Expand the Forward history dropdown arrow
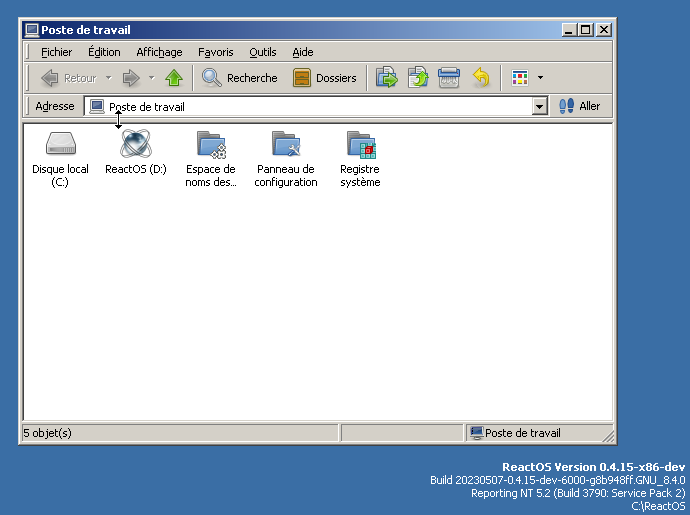Viewport: 690px width, 515px height. point(152,78)
